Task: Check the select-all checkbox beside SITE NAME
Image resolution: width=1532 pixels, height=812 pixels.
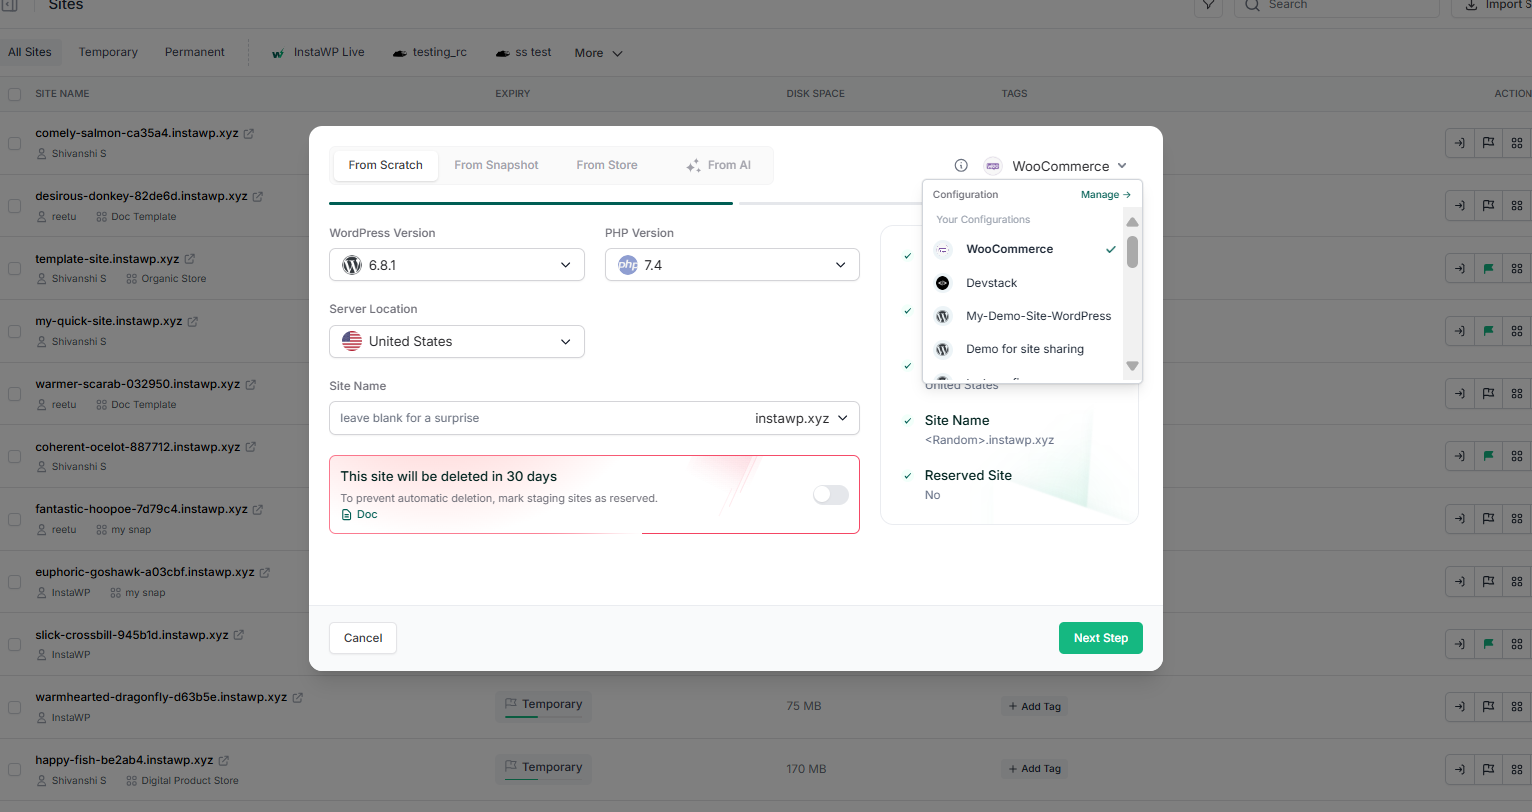Action: (x=14, y=94)
